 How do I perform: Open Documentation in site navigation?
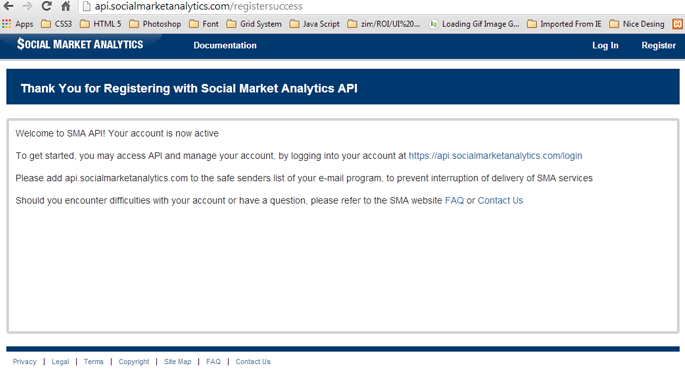point(225,45)
